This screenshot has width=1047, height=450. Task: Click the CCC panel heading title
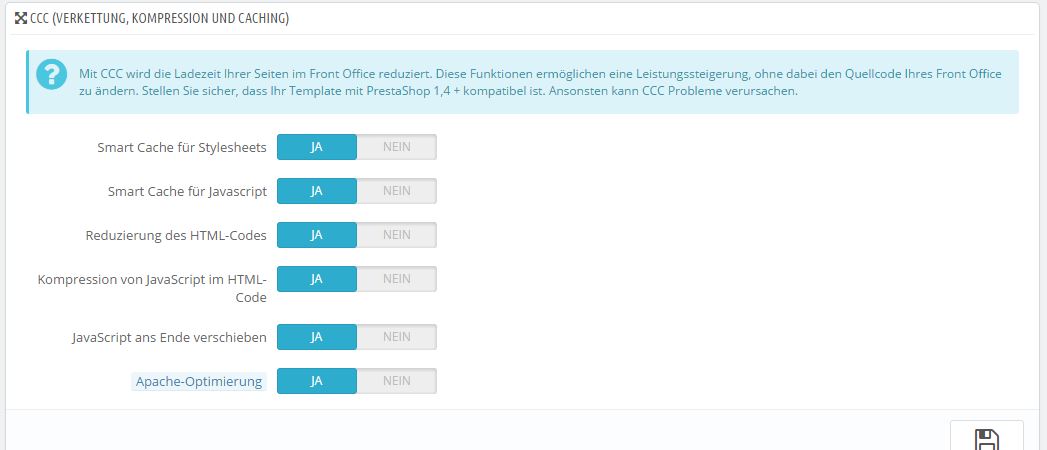(x=160, y=18)
